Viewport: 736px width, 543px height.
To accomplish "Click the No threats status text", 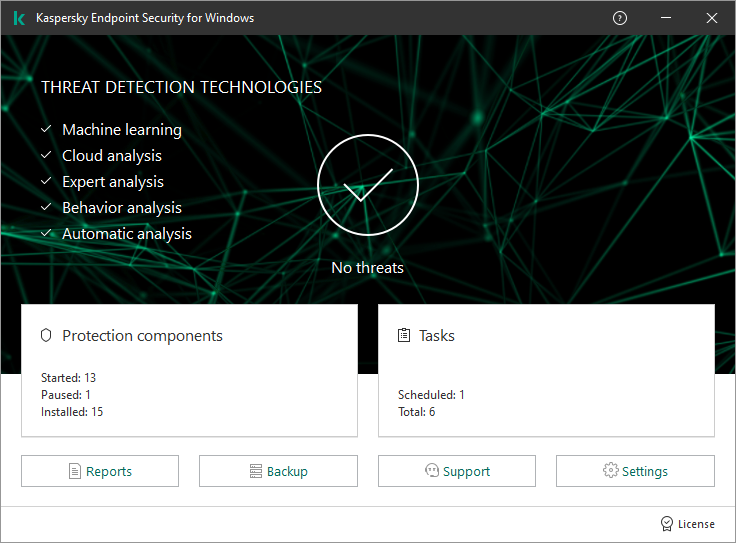I will (x=367, y=268).
